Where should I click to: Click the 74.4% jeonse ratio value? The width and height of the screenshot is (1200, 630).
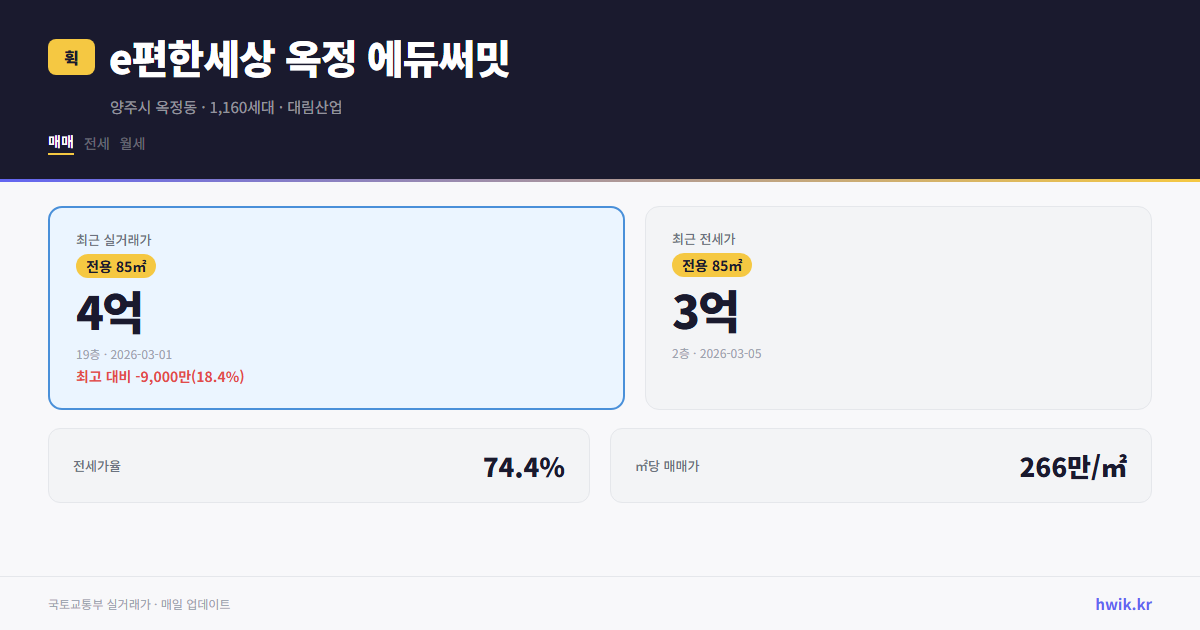click(x=522, y=465)
